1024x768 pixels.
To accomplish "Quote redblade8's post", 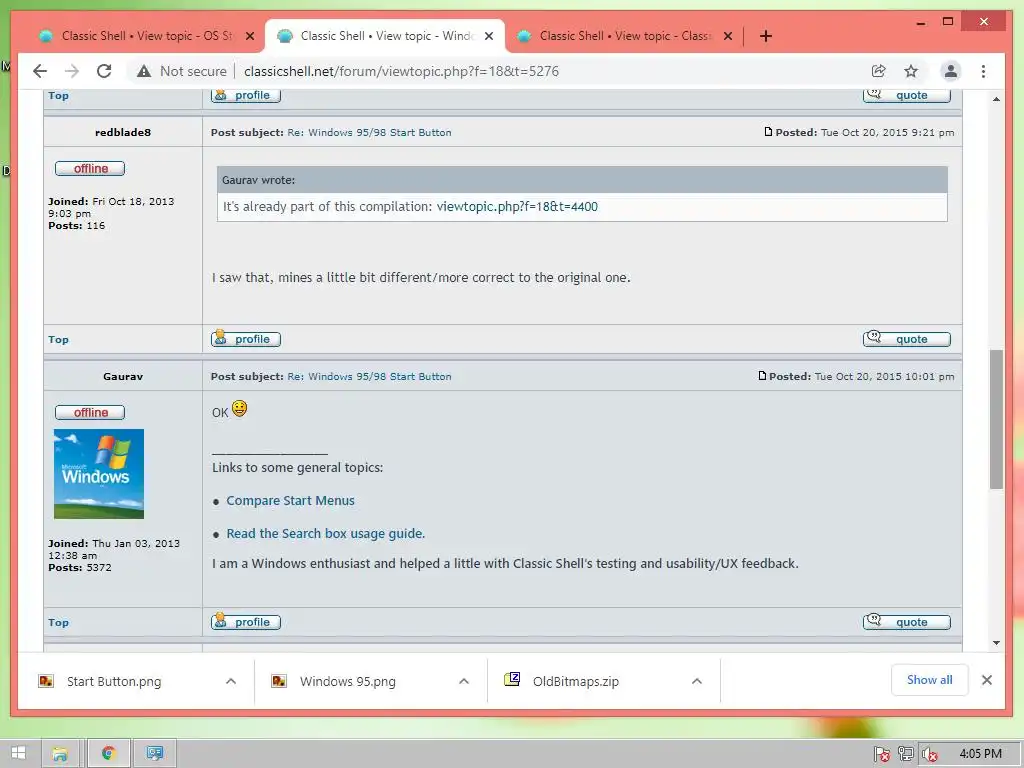I will [x=906, y=339].
